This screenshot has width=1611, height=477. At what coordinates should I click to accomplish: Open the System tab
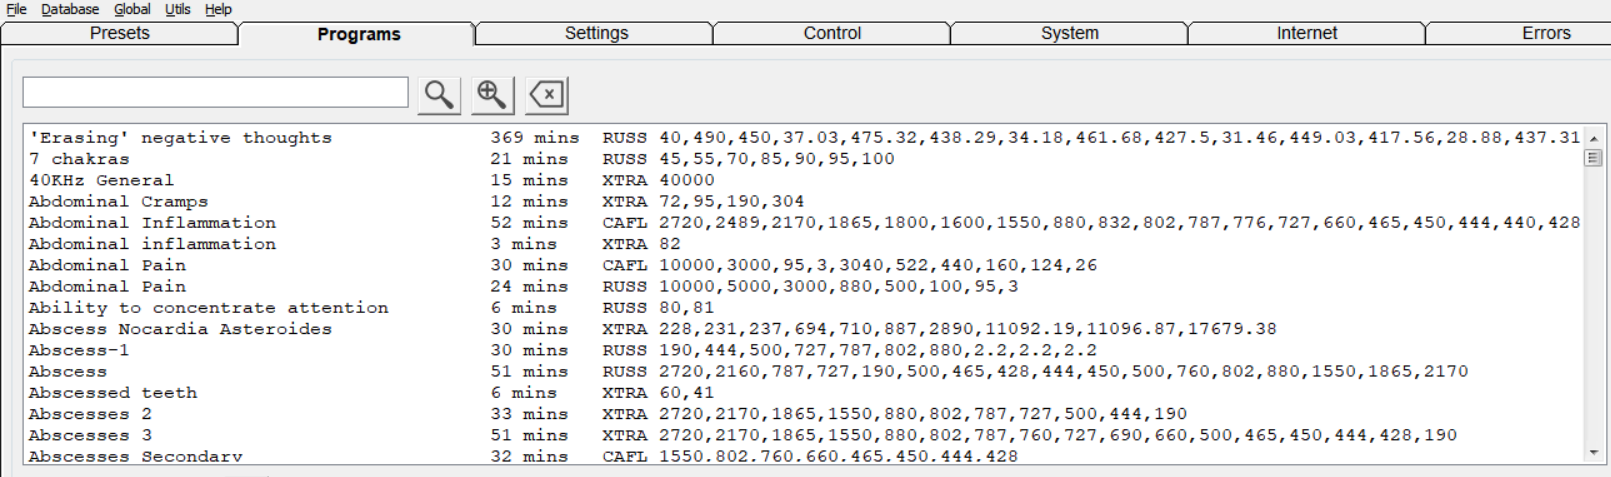pyautogui.click(x=1069, y=34)
